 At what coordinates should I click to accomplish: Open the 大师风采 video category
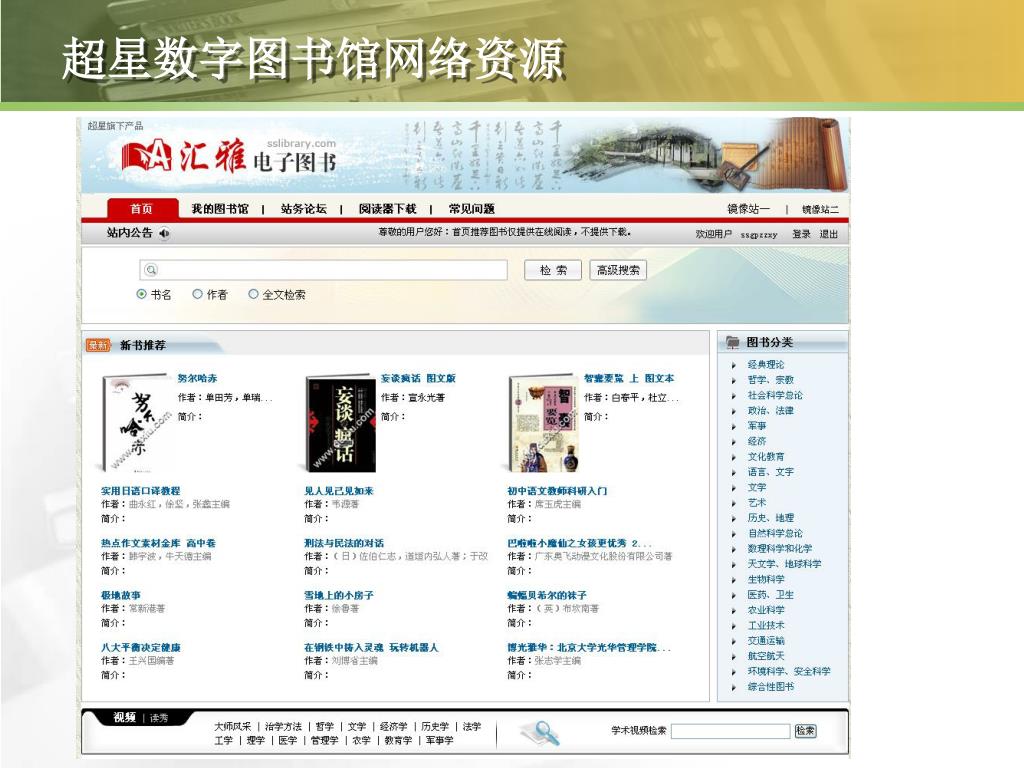point(232,726)
